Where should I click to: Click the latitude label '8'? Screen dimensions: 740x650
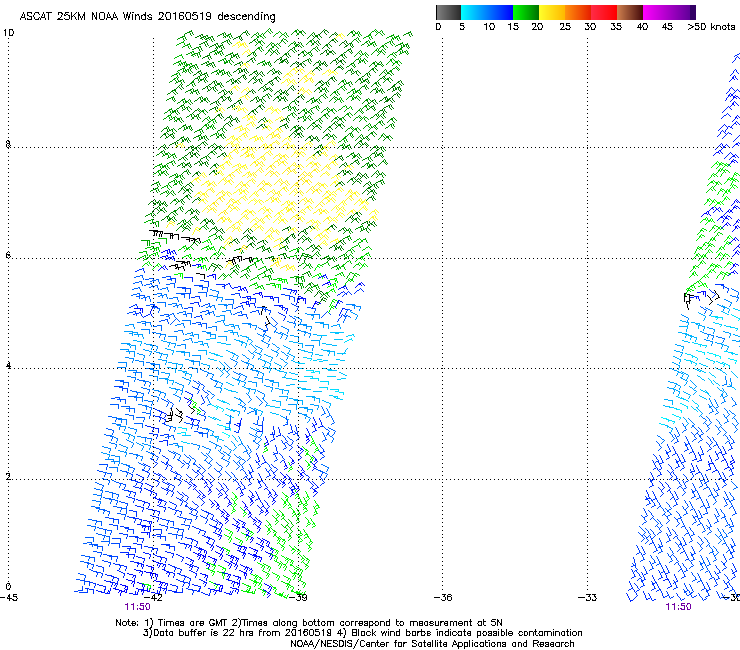coord(8,144)
